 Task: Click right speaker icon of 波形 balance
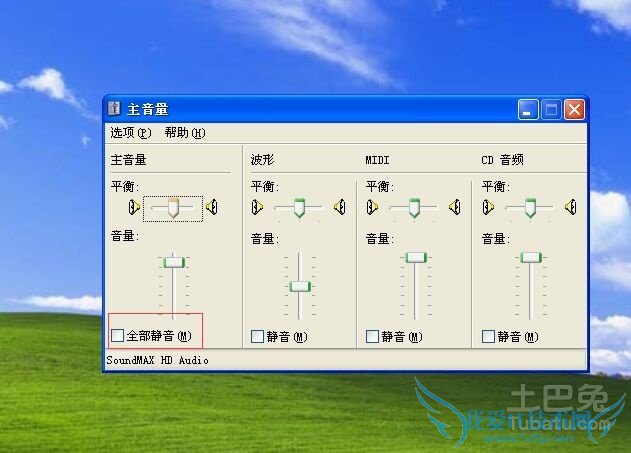coord(340,207)
